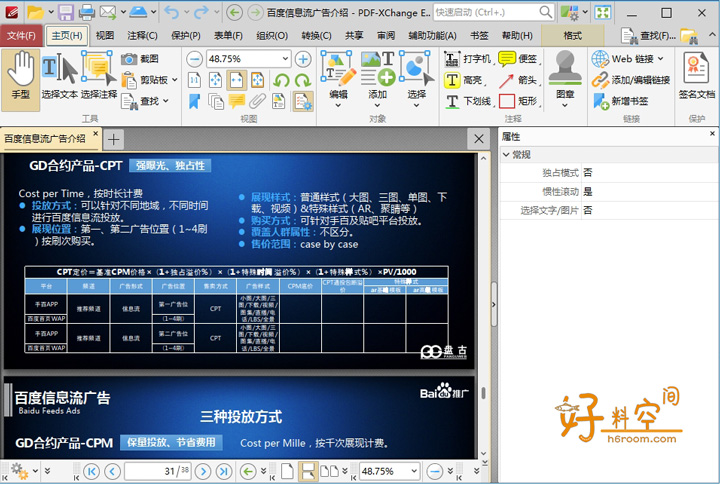Show the bookmarks pane icon
This screenshot has height=484, width=720.
tap(194, 101)
